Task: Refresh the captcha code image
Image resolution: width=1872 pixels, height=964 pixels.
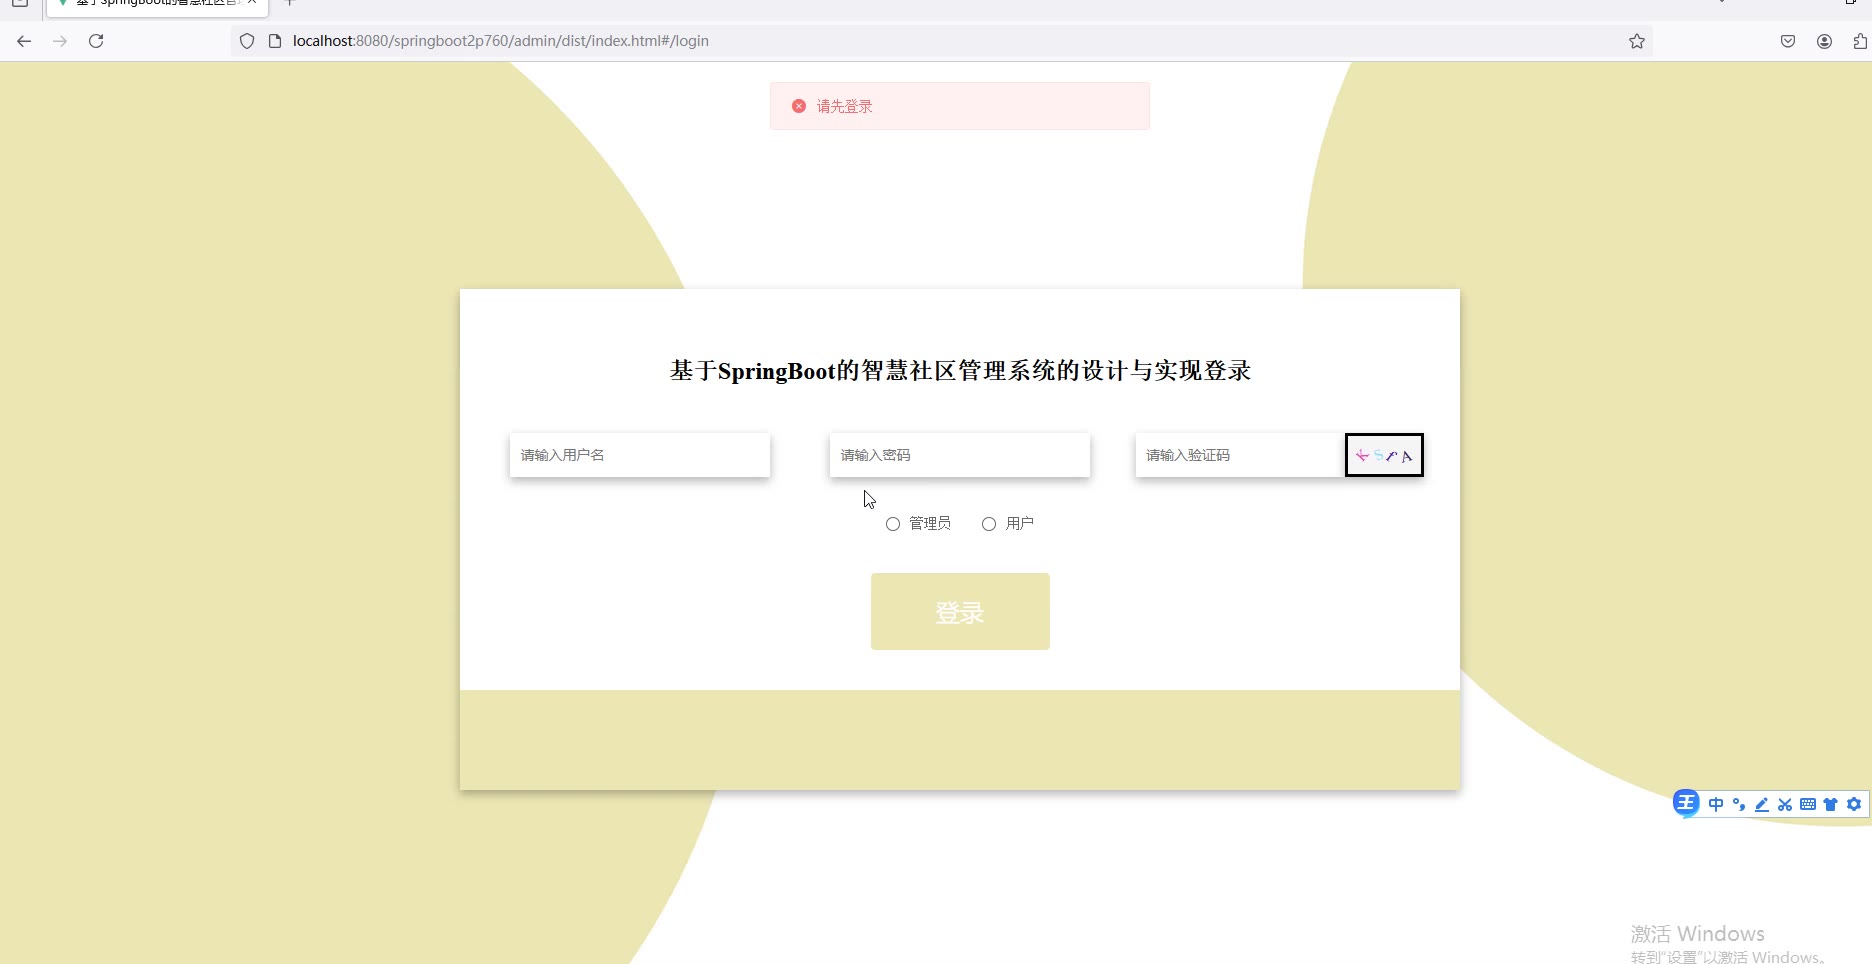Action: pyautogui.click(x=1384, y=455)
